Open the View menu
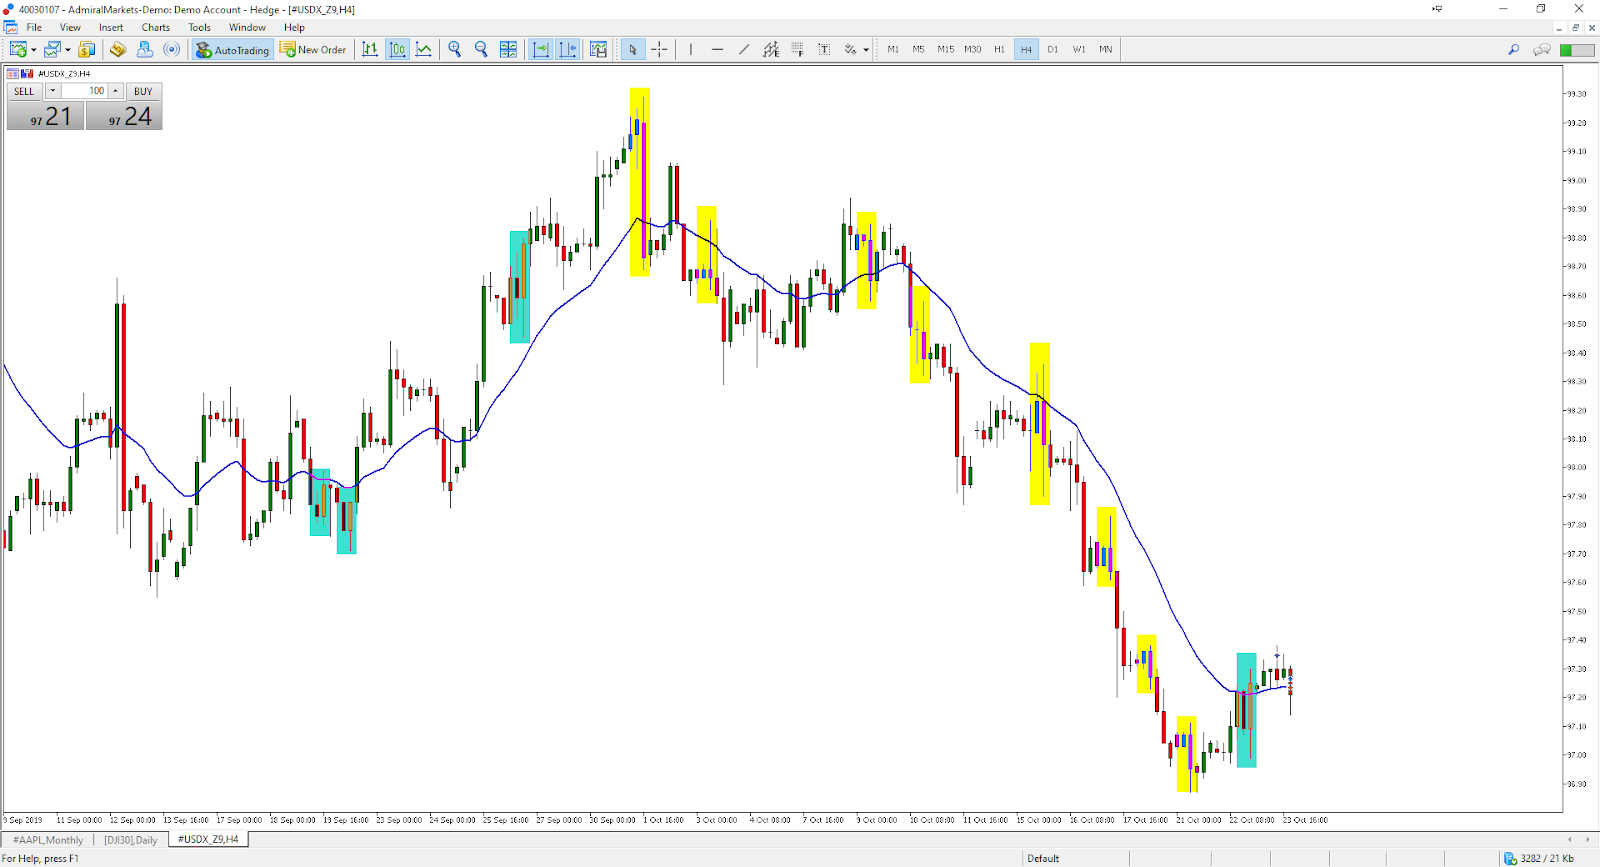 pos(70,27)
